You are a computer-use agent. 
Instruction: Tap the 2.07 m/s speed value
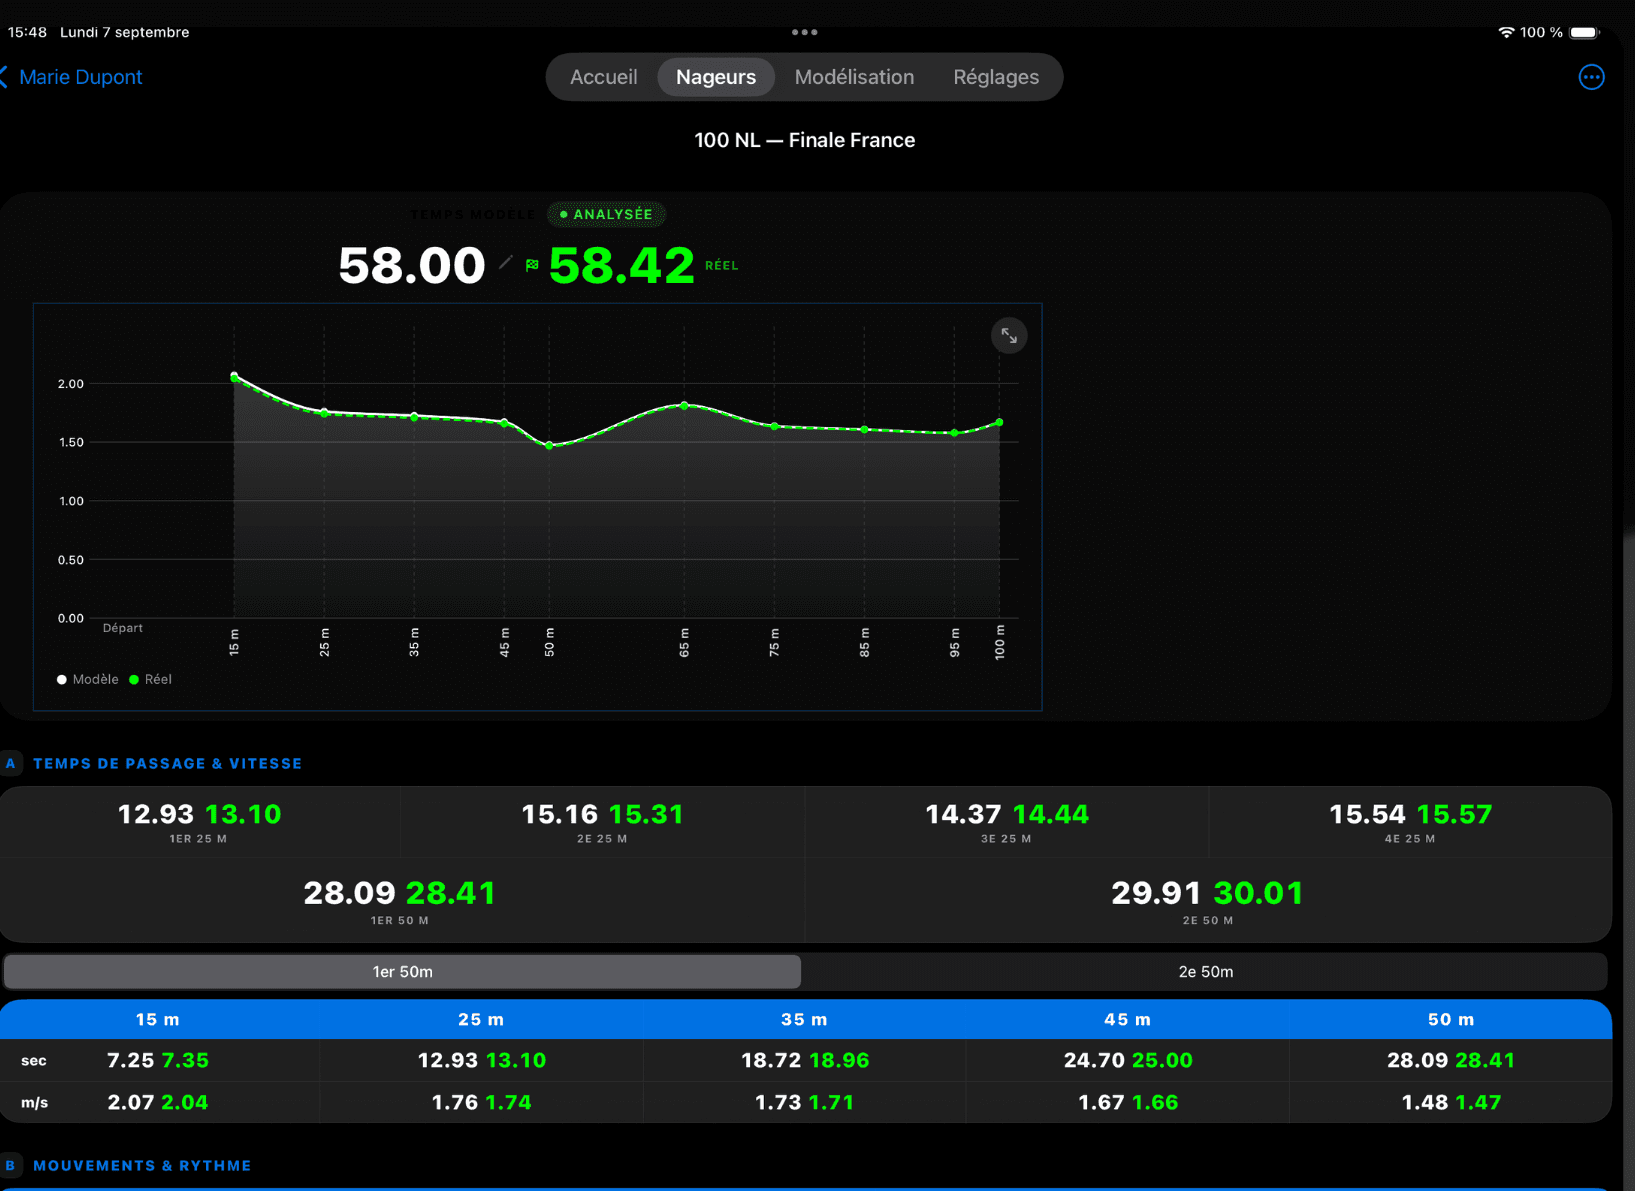click(x=130, y=1102)
